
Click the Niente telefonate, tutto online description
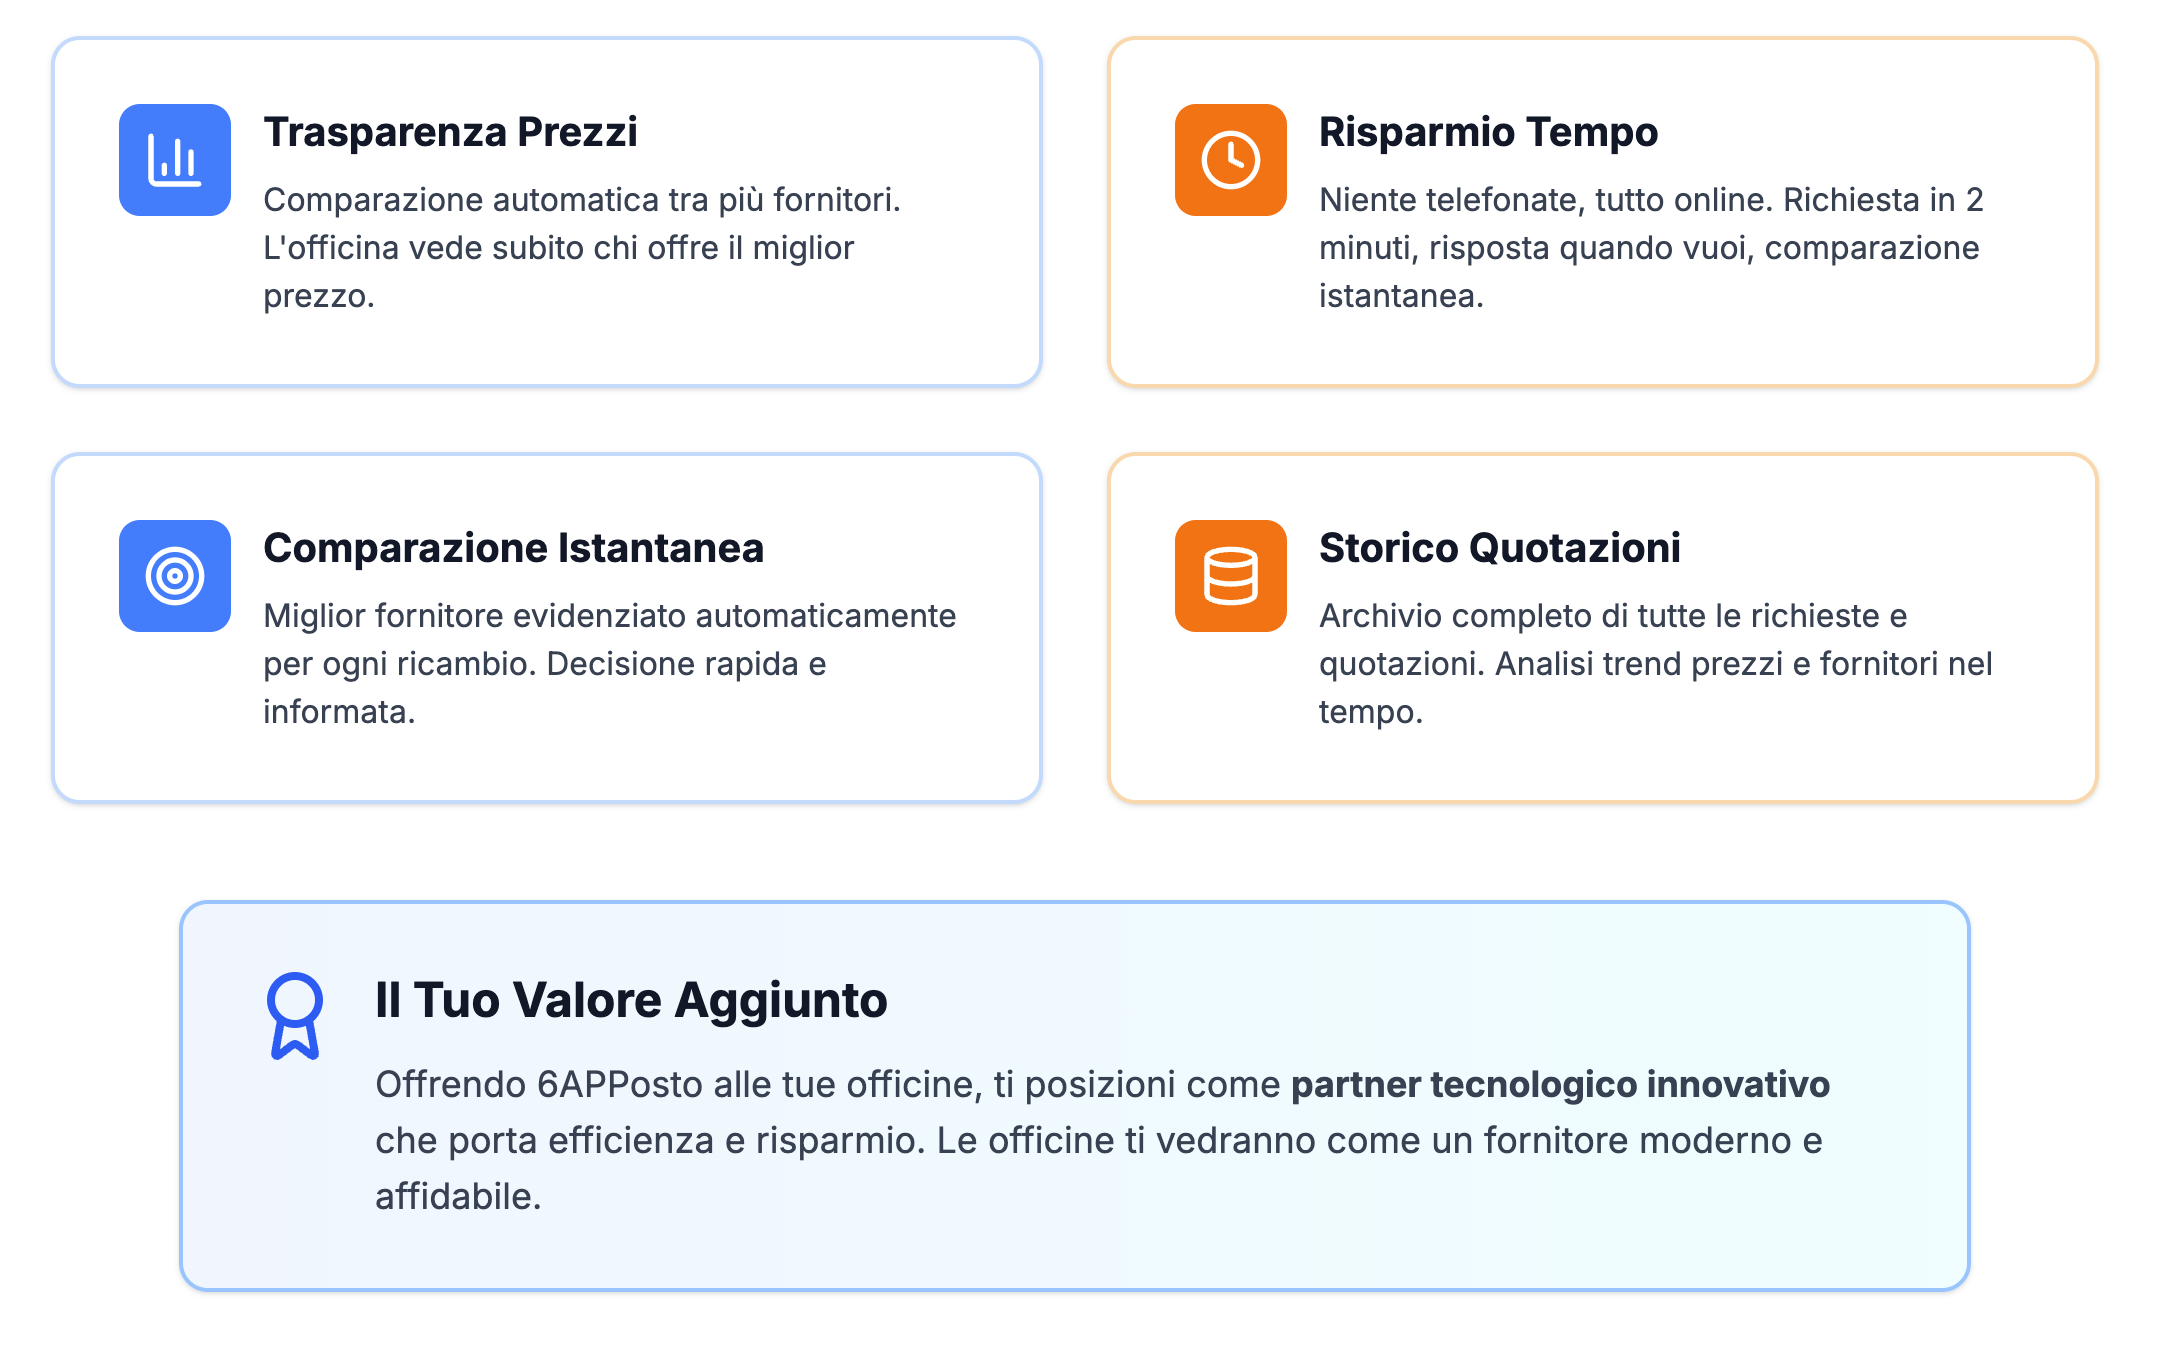(1651, 248)
